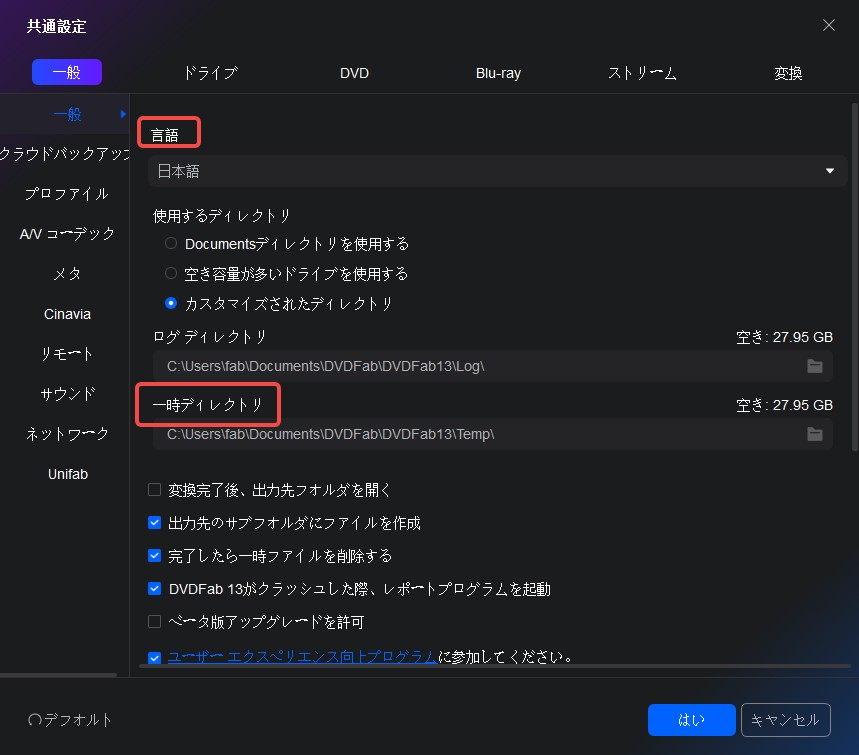Open the DVD tab
The height and width of the screenshot is (755, 859).
click(354, 73)
